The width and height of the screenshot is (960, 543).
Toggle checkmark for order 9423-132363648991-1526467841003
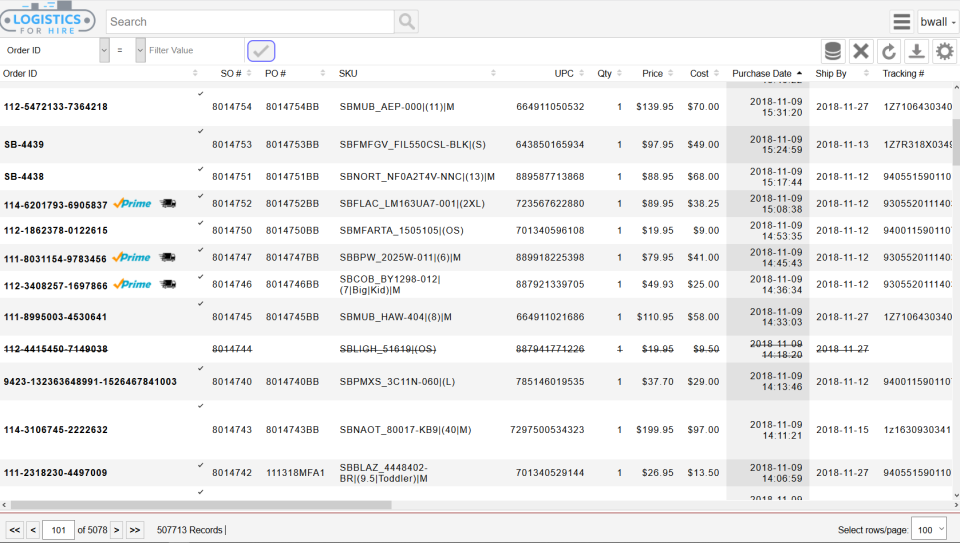click(200, 368)
